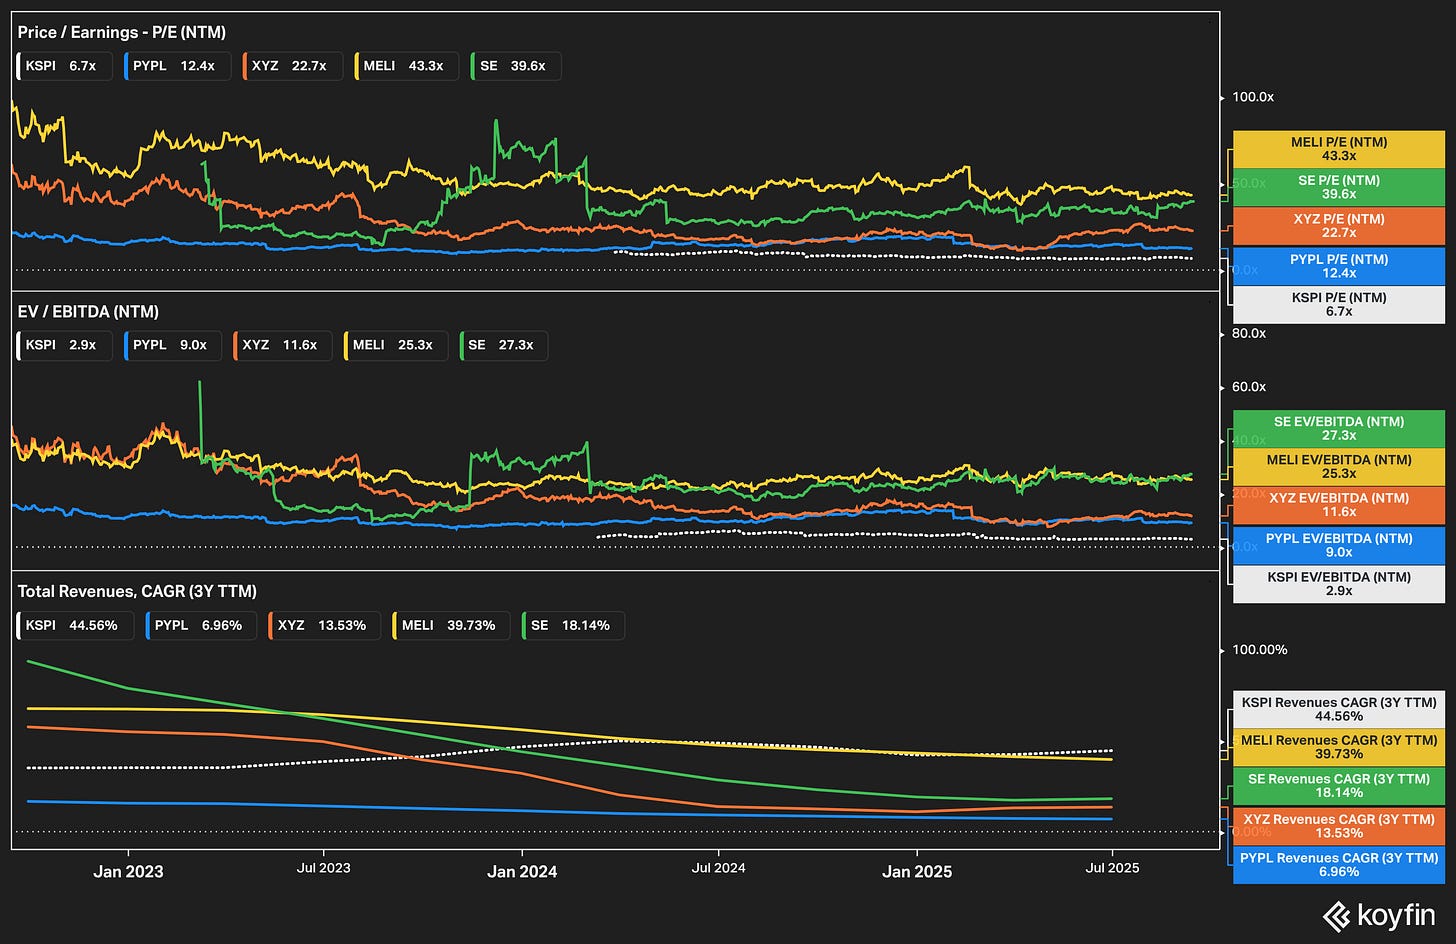Click the Jul 2023 date axis label
This screenshot has height=944, width=1456.
(x=324, y=868)
